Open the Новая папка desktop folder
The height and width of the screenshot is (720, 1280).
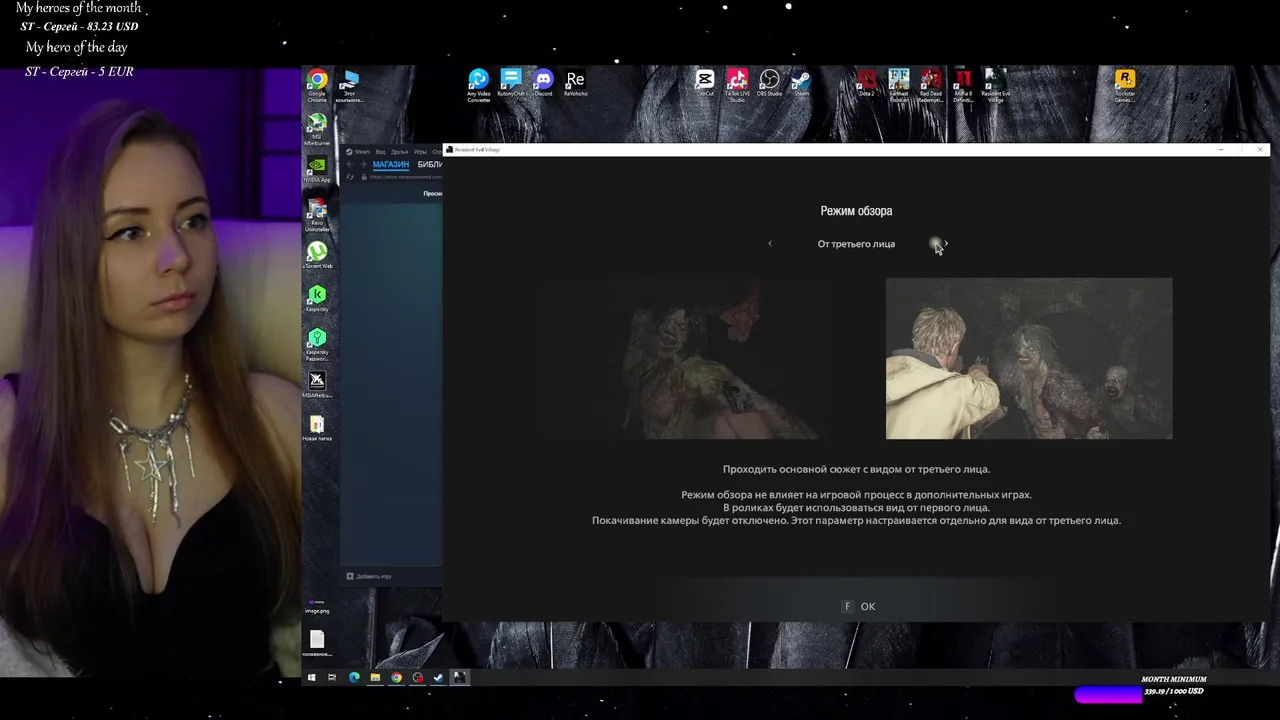(x=317, y=429)
